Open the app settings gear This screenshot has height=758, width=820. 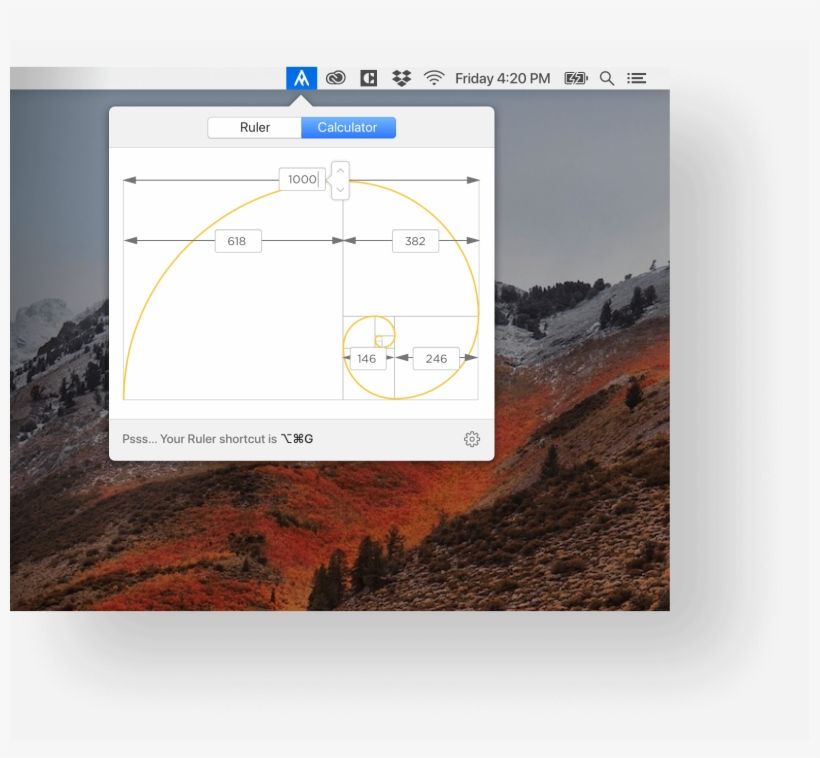coord(471,438)
